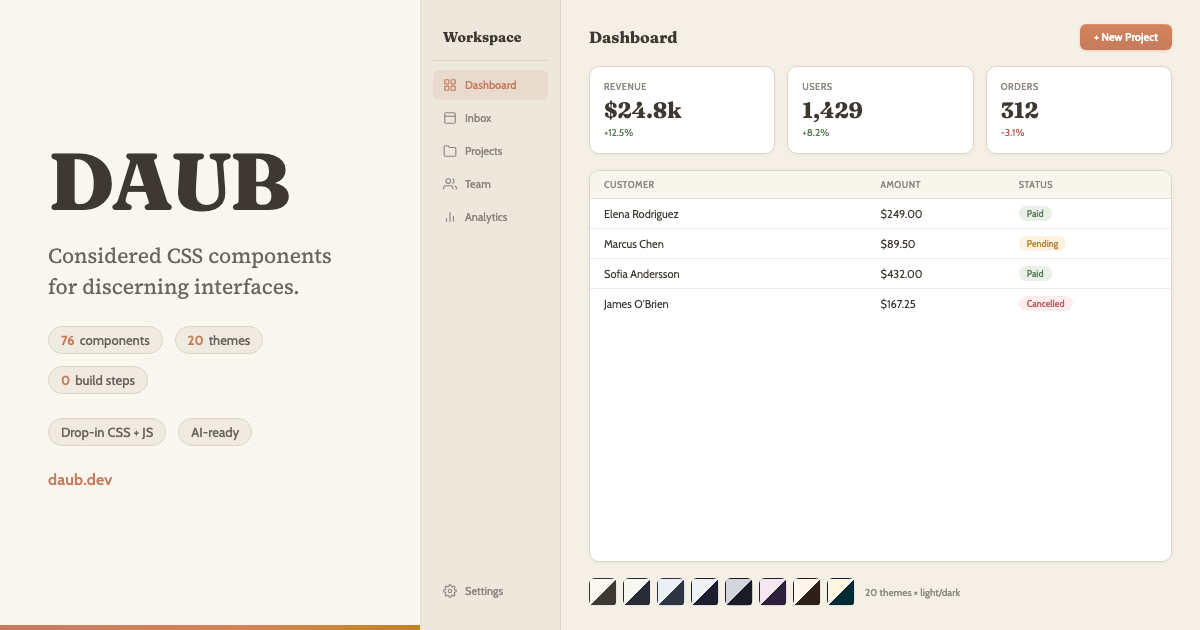Click the Projects folder icon
This screenshot has width=1200, height=630.
(x=450, y=151)
